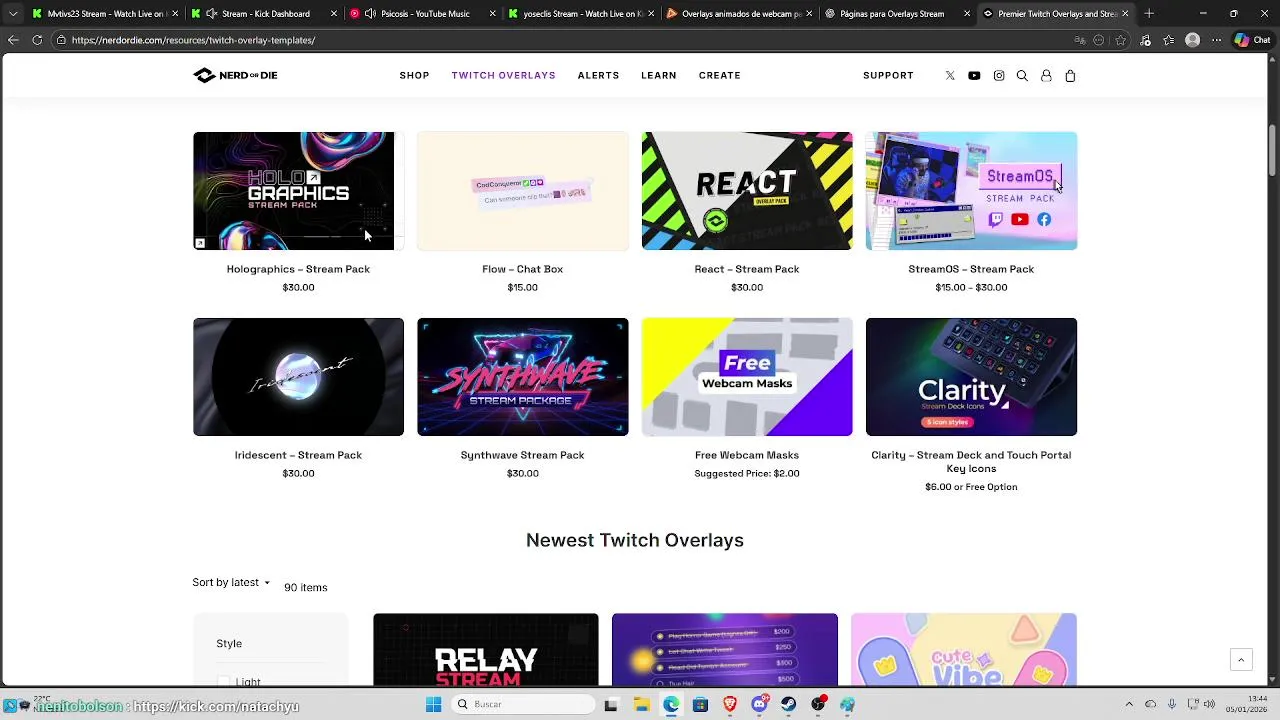This screenshot has height=720, width=1280.
Task: Open Holographics – Stream Pack link
Action: 298,269
